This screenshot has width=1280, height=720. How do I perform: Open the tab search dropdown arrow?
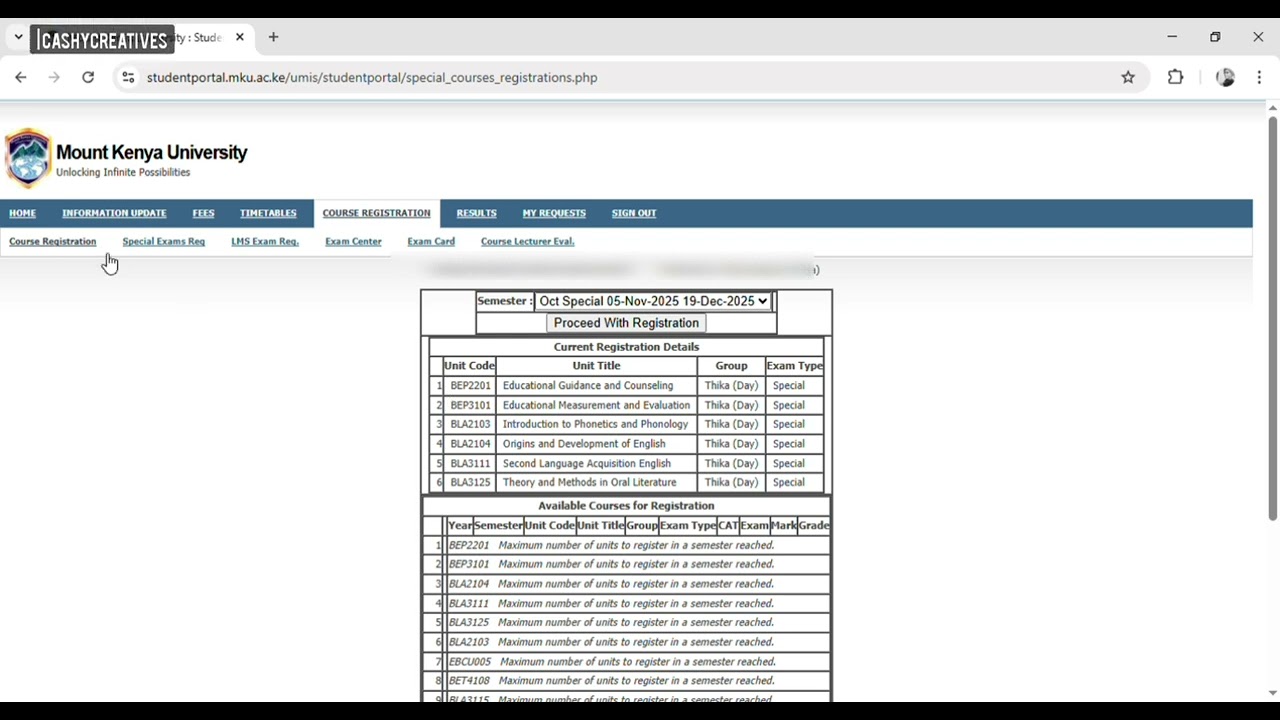click(18, 37)
